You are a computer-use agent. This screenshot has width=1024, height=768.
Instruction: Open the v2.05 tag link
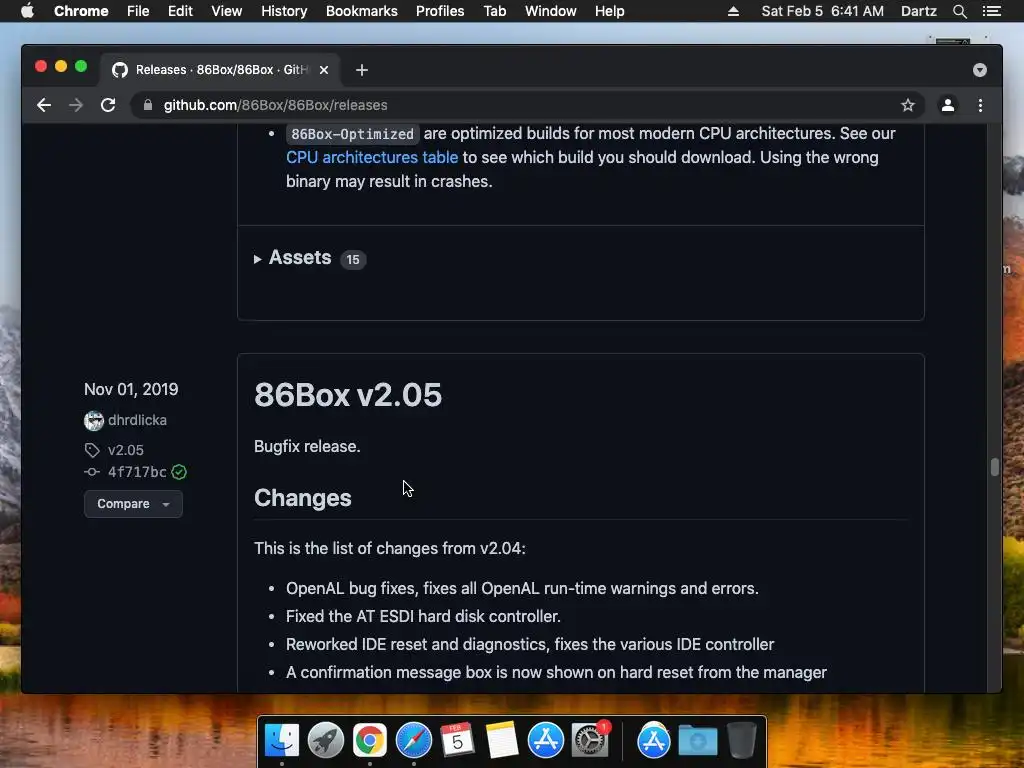point(125,450)
